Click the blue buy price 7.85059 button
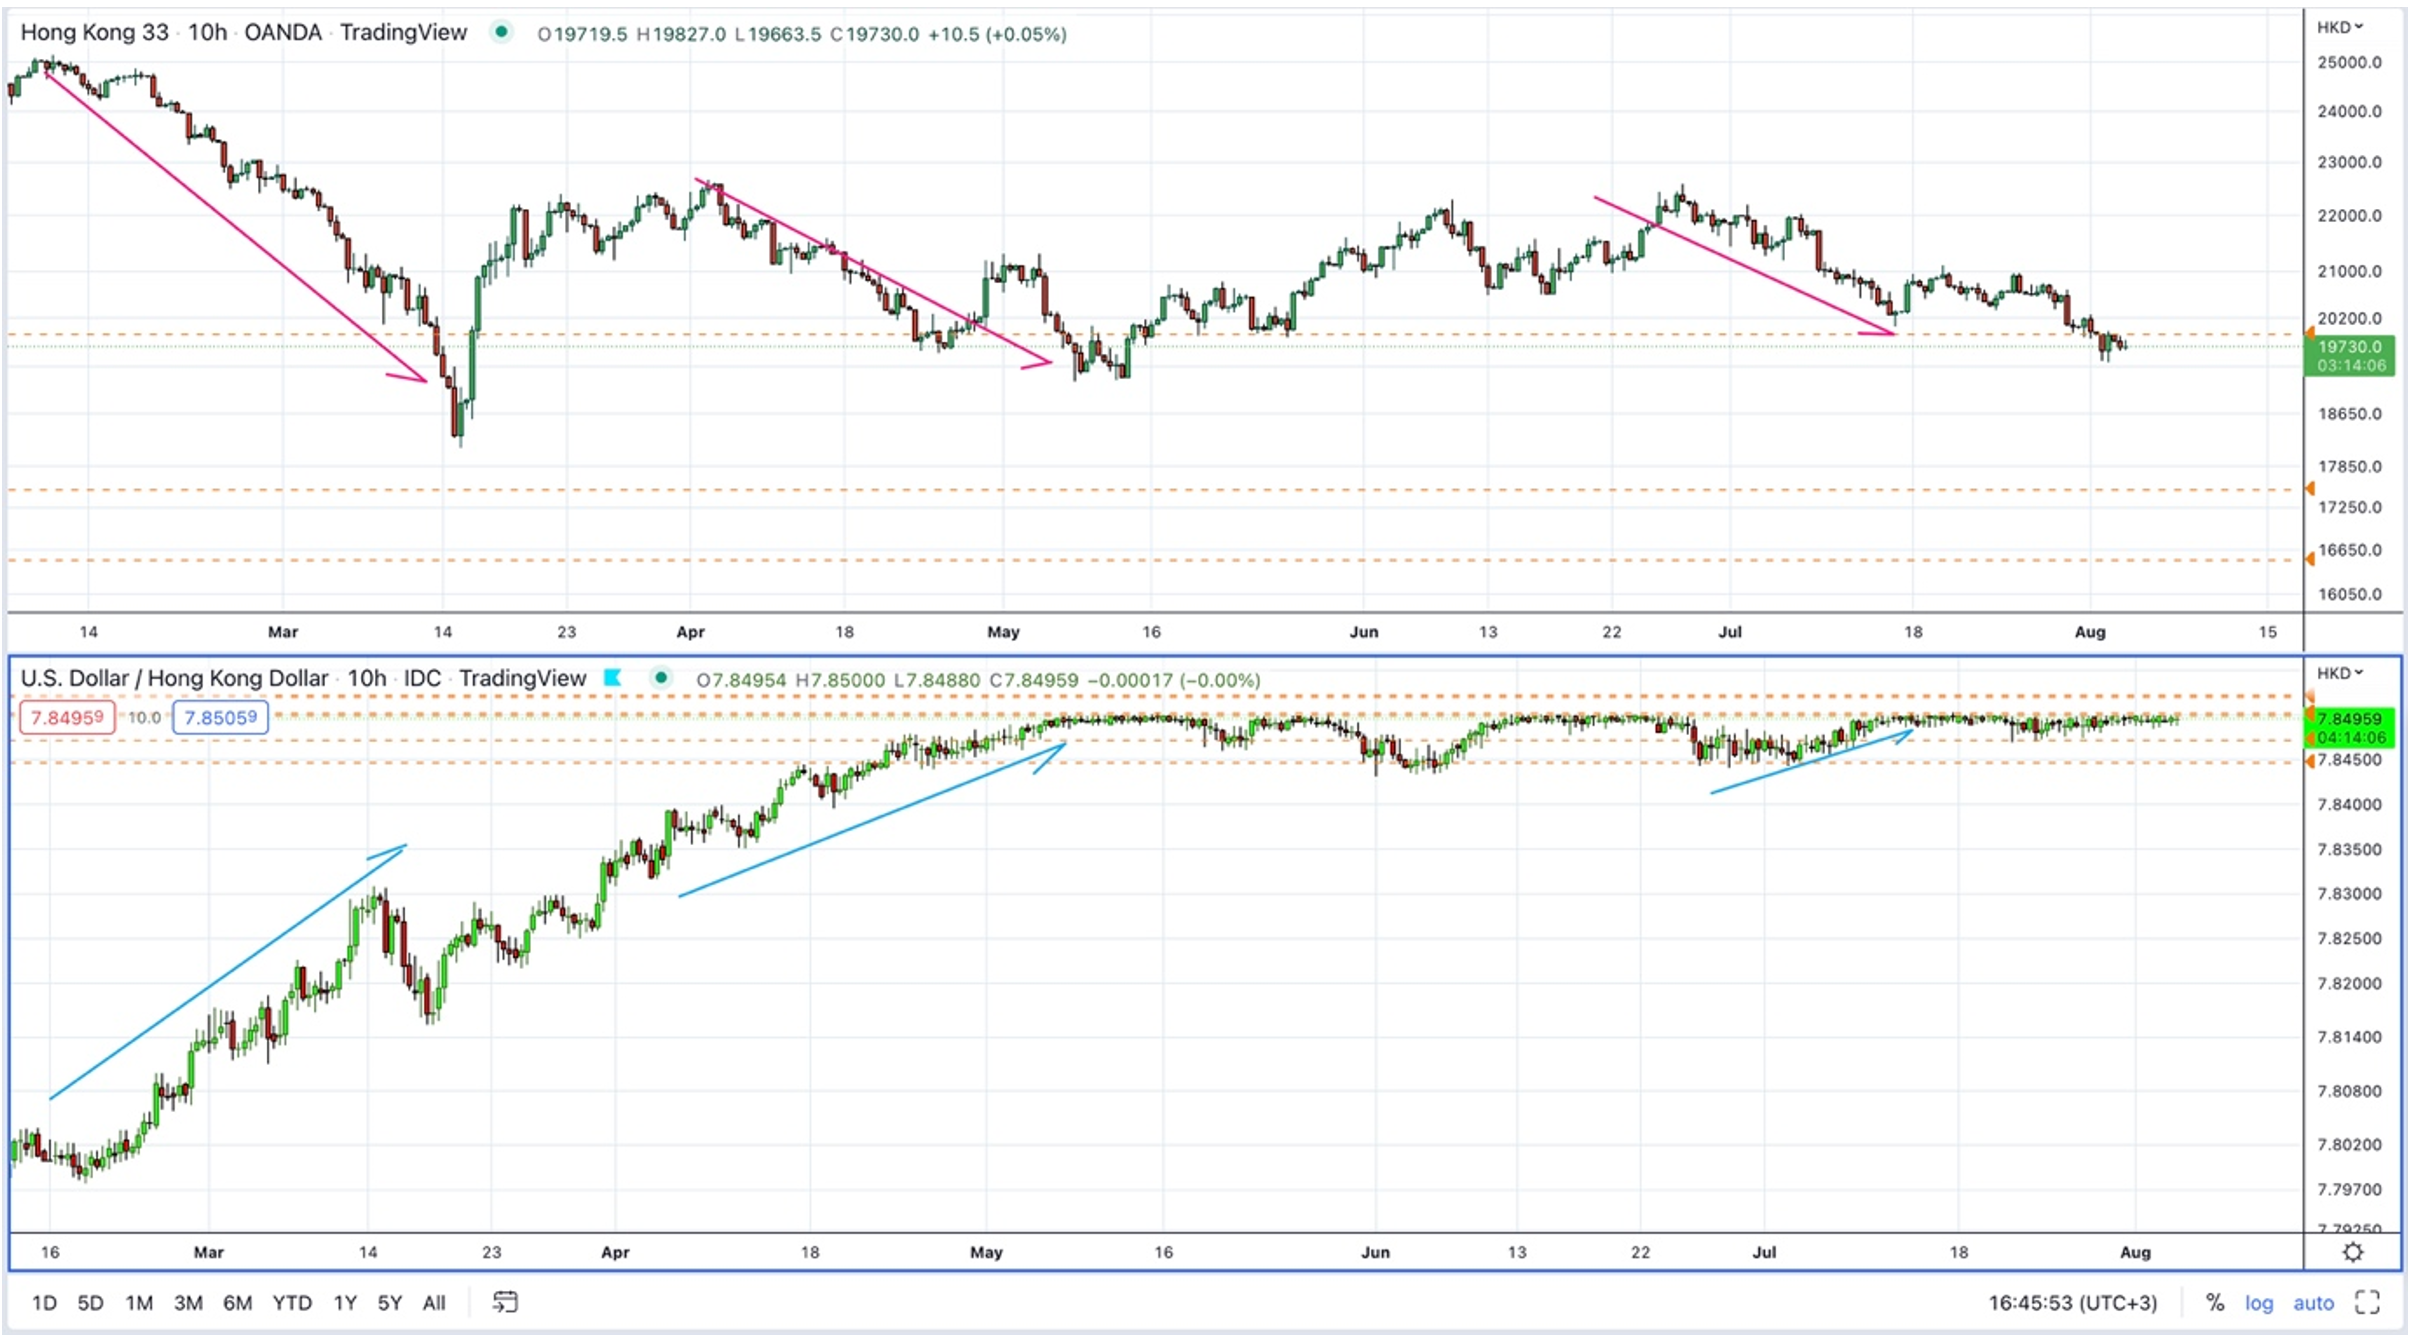2415x1338 pixels. click(x=220, y=717)
